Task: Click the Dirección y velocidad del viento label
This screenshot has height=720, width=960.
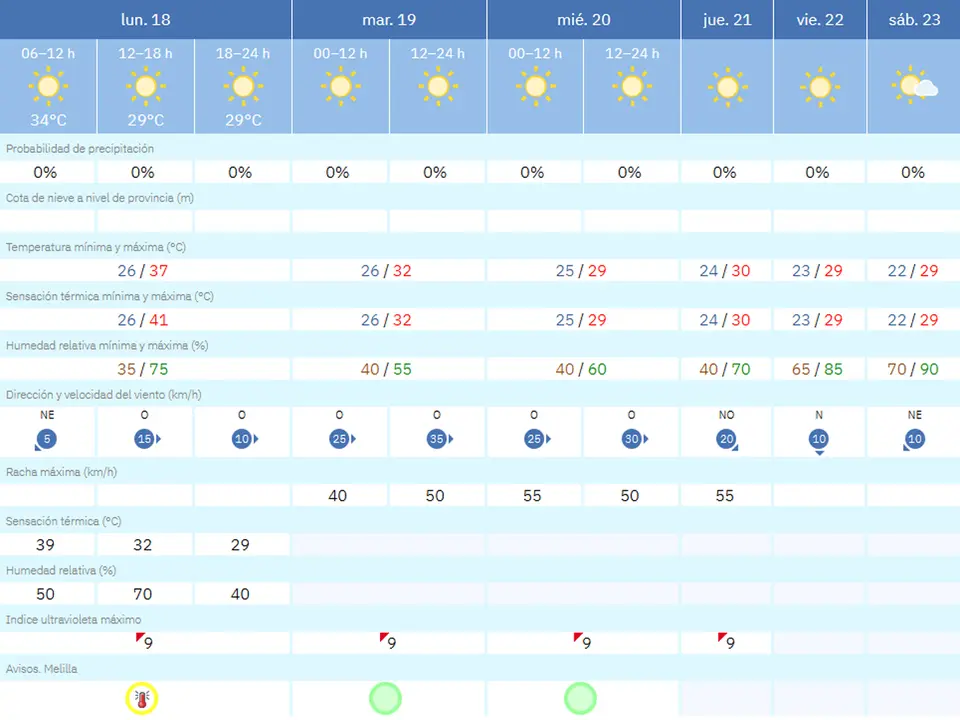Action: 103,395
